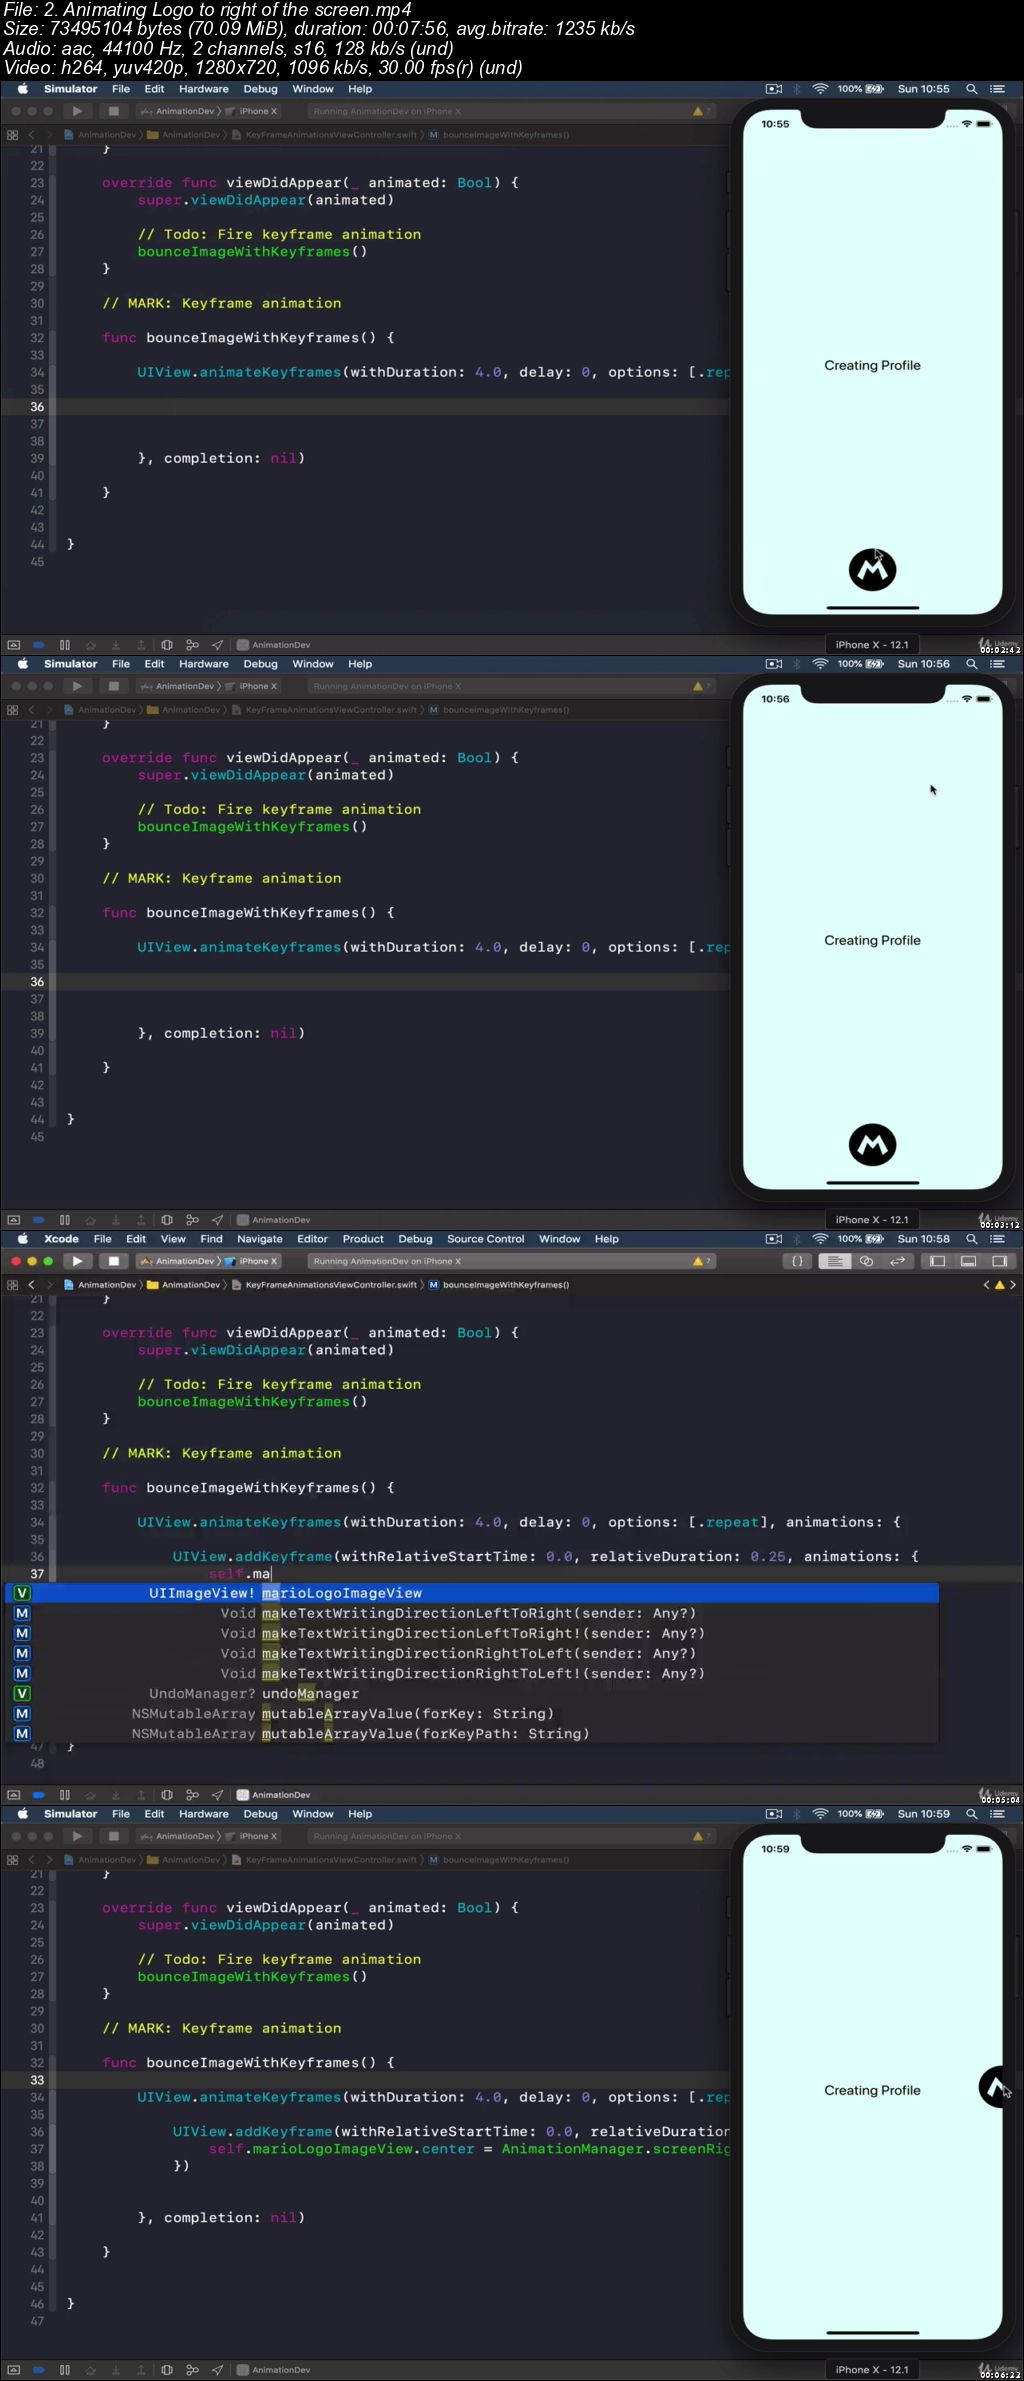This screenshot has width=1024, height=2381.
Task: Open the AnimationDev scheme selector in the 10:58 toolbar
Action: (x=178, y=1261)
